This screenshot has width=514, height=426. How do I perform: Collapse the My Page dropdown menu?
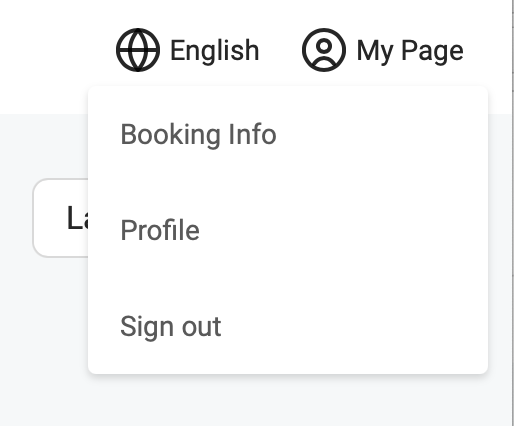(x=383, y=50)
